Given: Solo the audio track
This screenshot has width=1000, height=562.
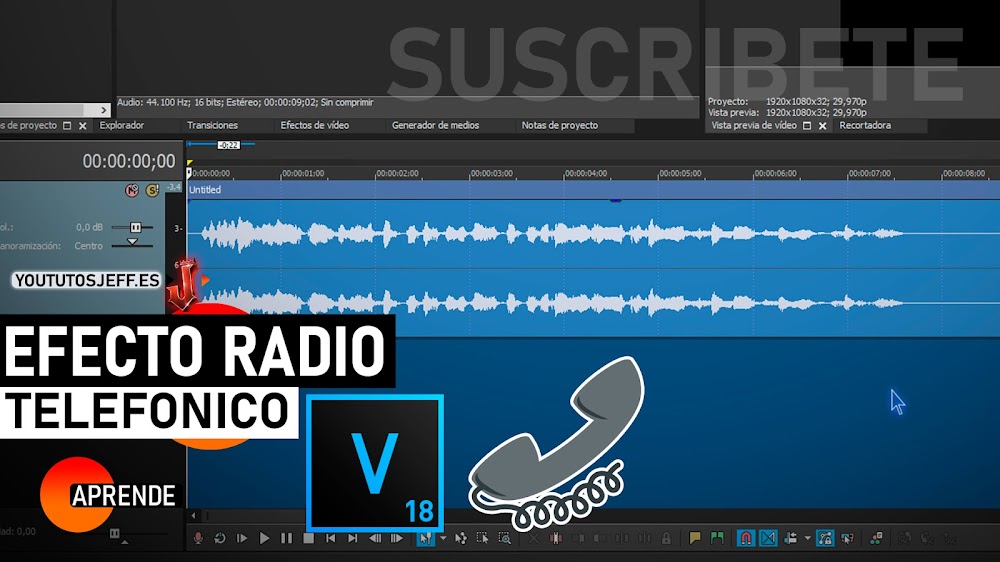Looking at the screenshot, I should click(x=152, y=190).
